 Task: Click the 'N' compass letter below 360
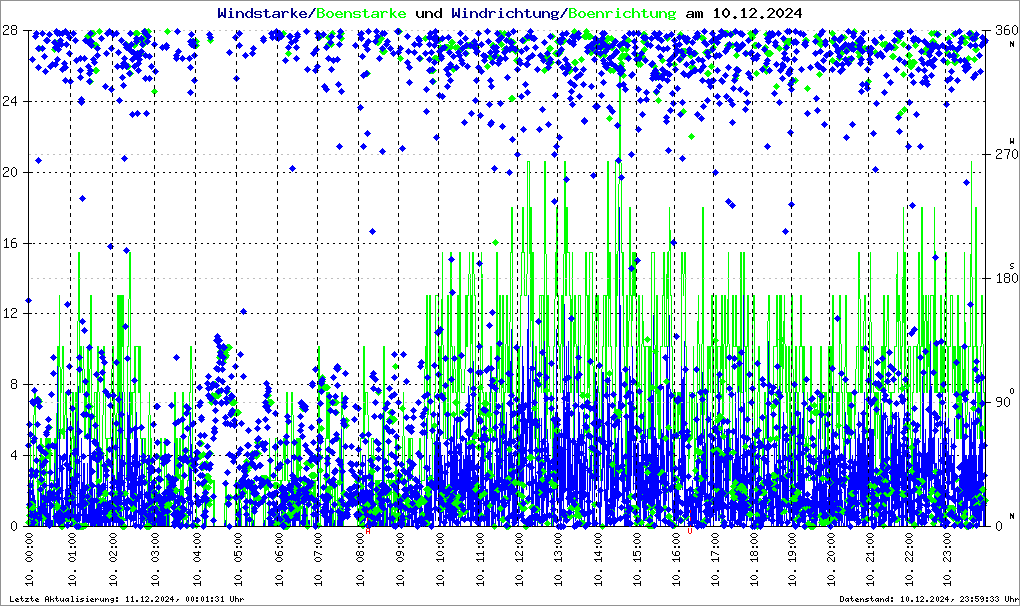[x=1012, y=44]
